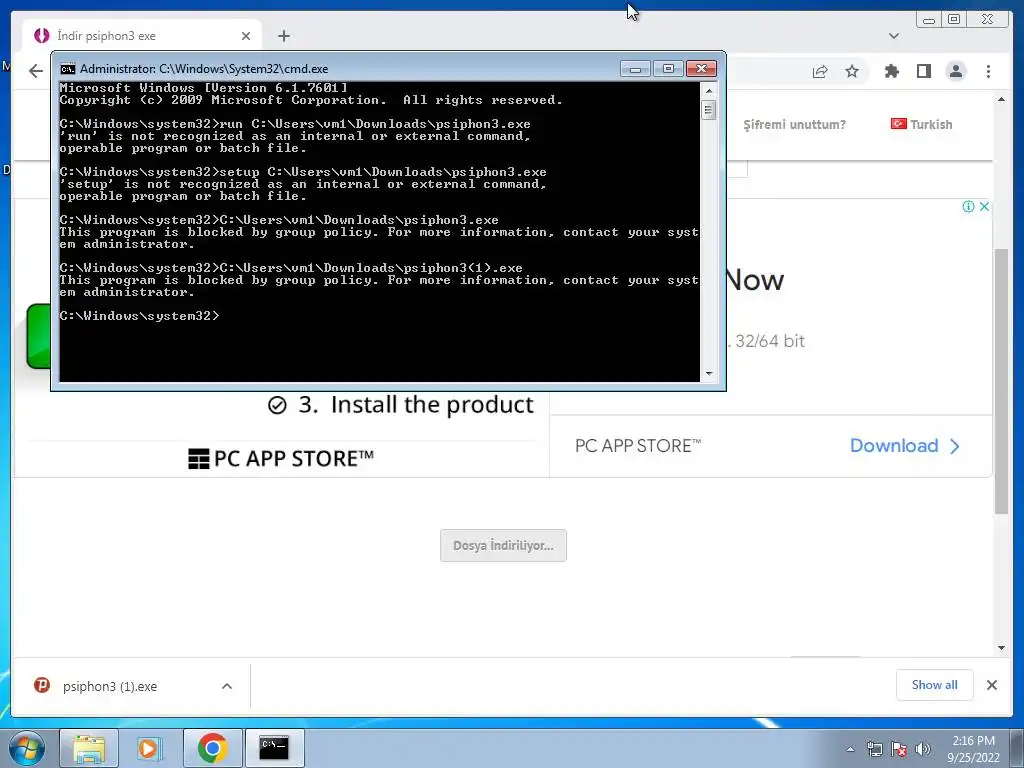Click the PC APP STORE logo banner
Viewport: 1024px width, 768px height.
281,458
